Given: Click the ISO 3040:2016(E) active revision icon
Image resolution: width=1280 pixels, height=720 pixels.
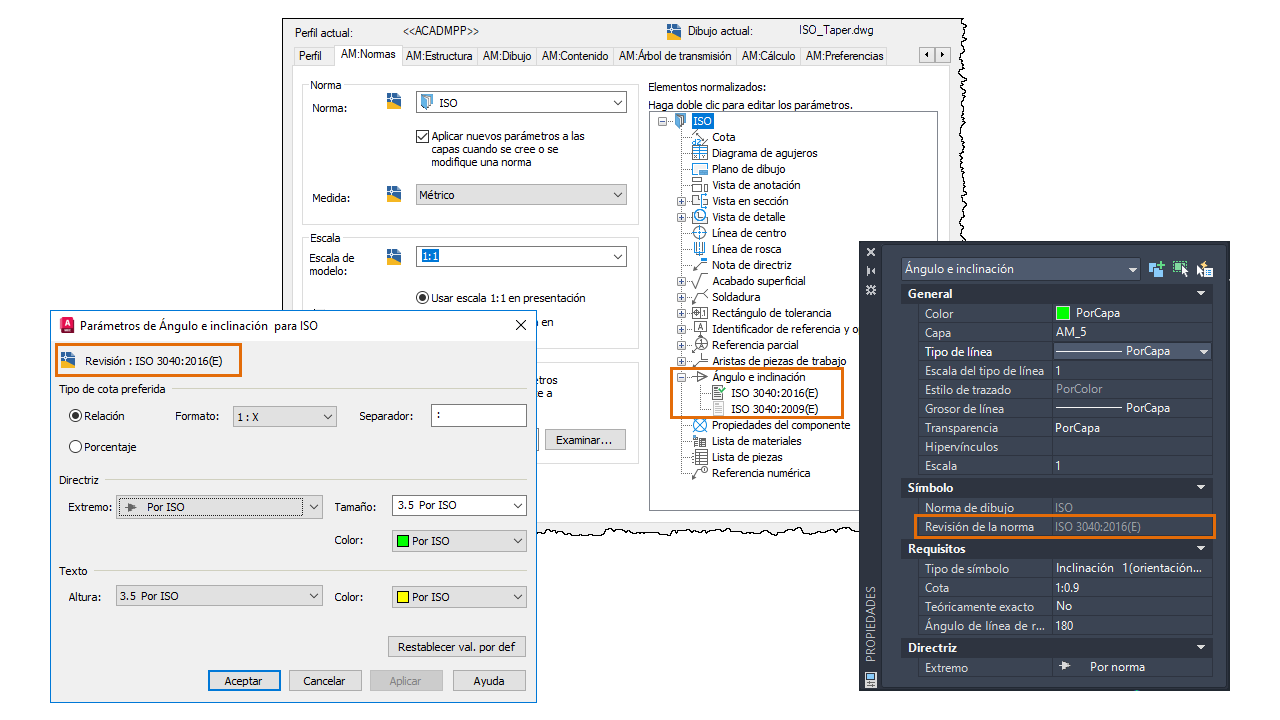Looking at the screenshot, I should pos(719,393).
